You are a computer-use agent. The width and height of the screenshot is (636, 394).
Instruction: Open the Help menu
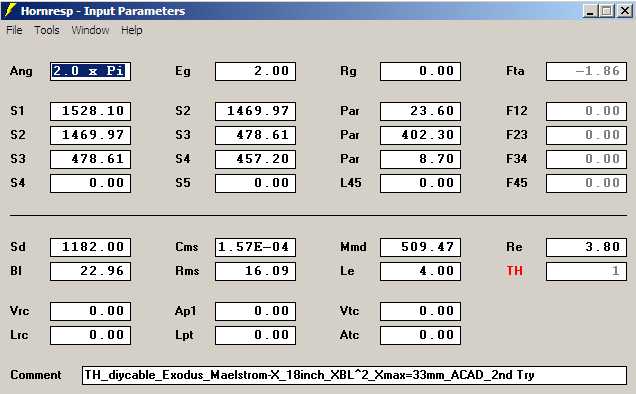(131, 30)
